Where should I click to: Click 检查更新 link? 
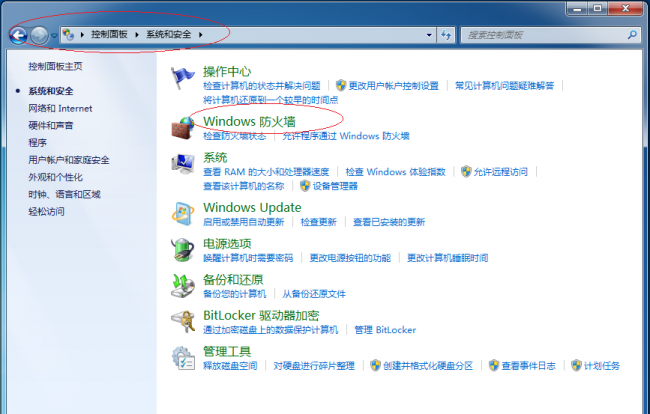(x=318, y=222)
